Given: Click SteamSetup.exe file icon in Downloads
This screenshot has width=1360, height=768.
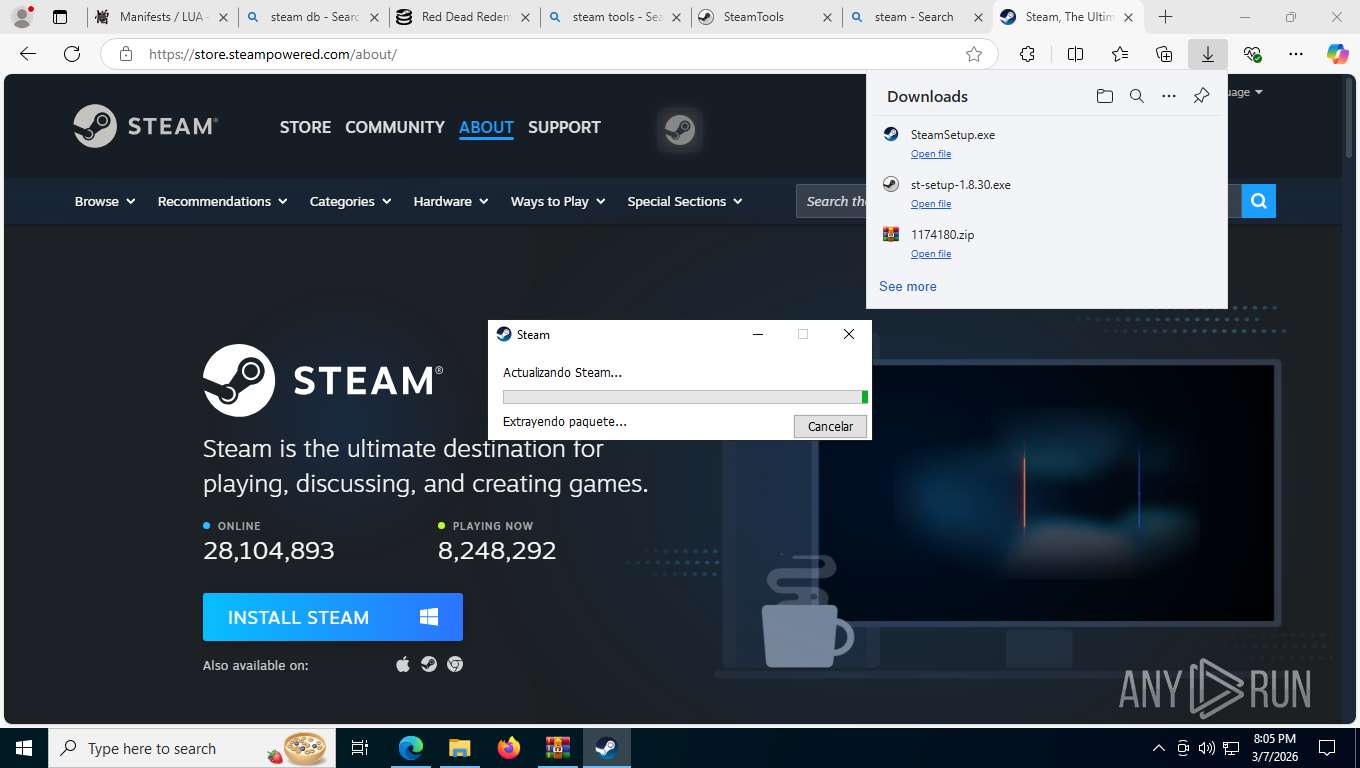Looking at the screenshot, I should pyautogui.click(x=891, y=134).
